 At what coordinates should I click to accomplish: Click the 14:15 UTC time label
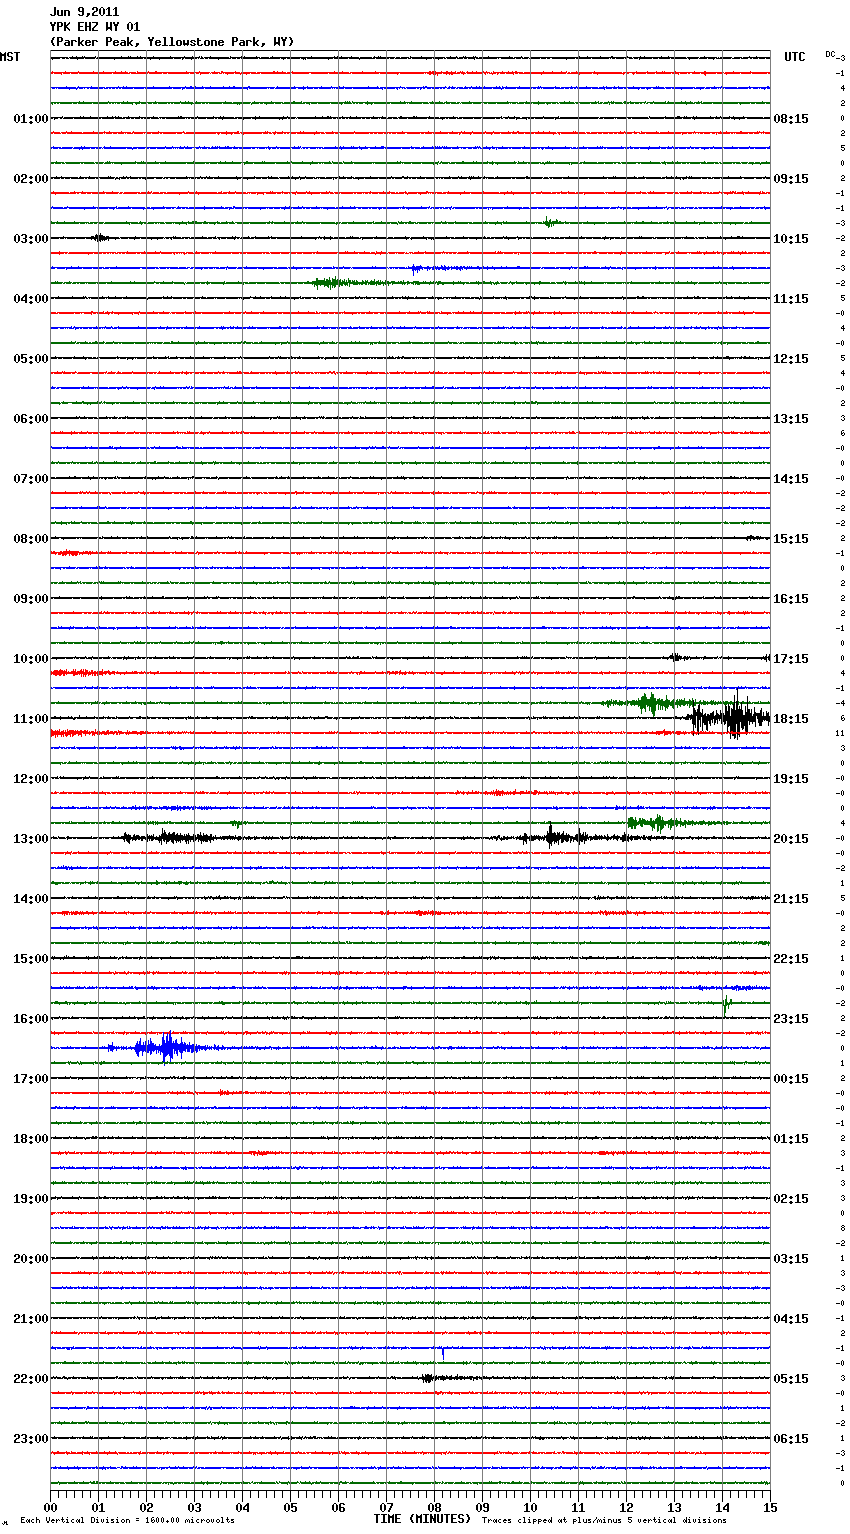[791, 479]
